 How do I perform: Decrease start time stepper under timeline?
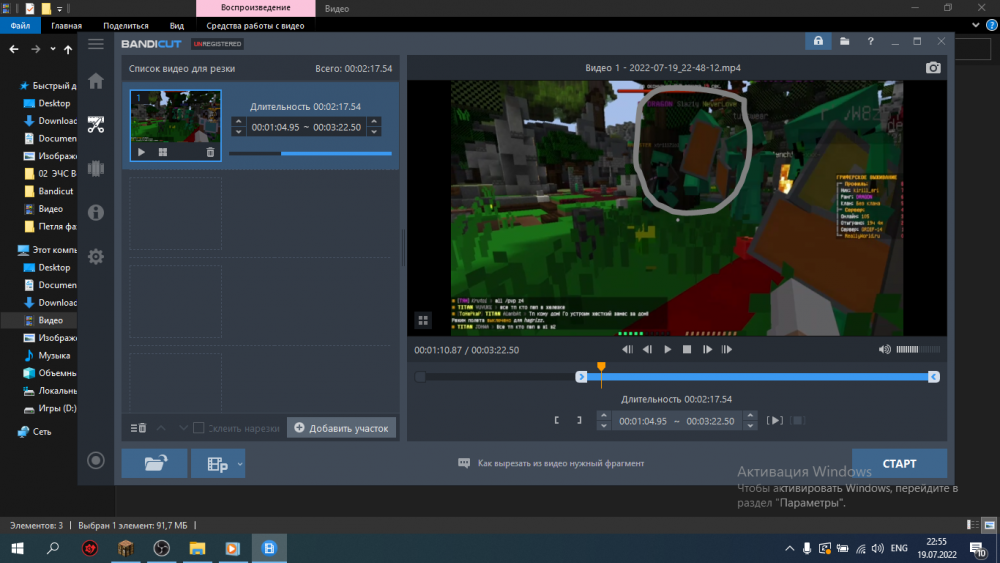click(603, 426)
